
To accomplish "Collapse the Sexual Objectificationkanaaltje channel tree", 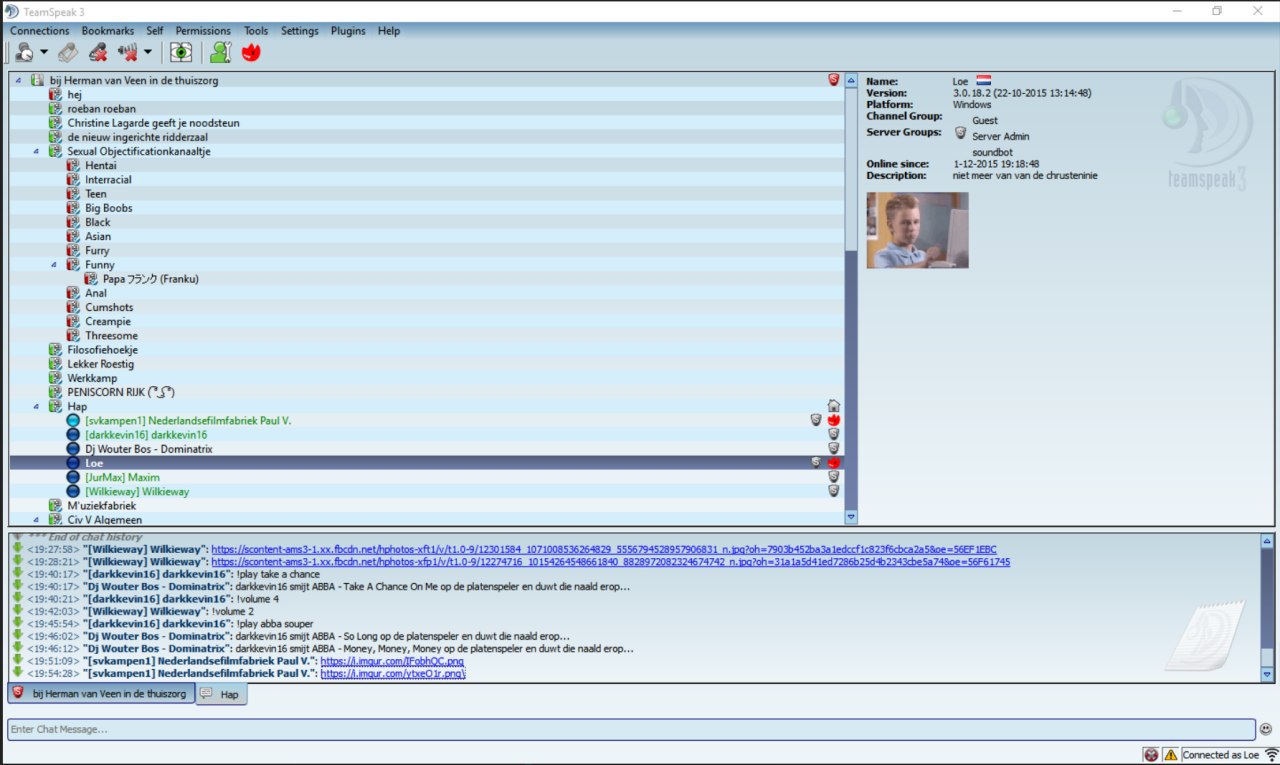I will click(37, 152).
